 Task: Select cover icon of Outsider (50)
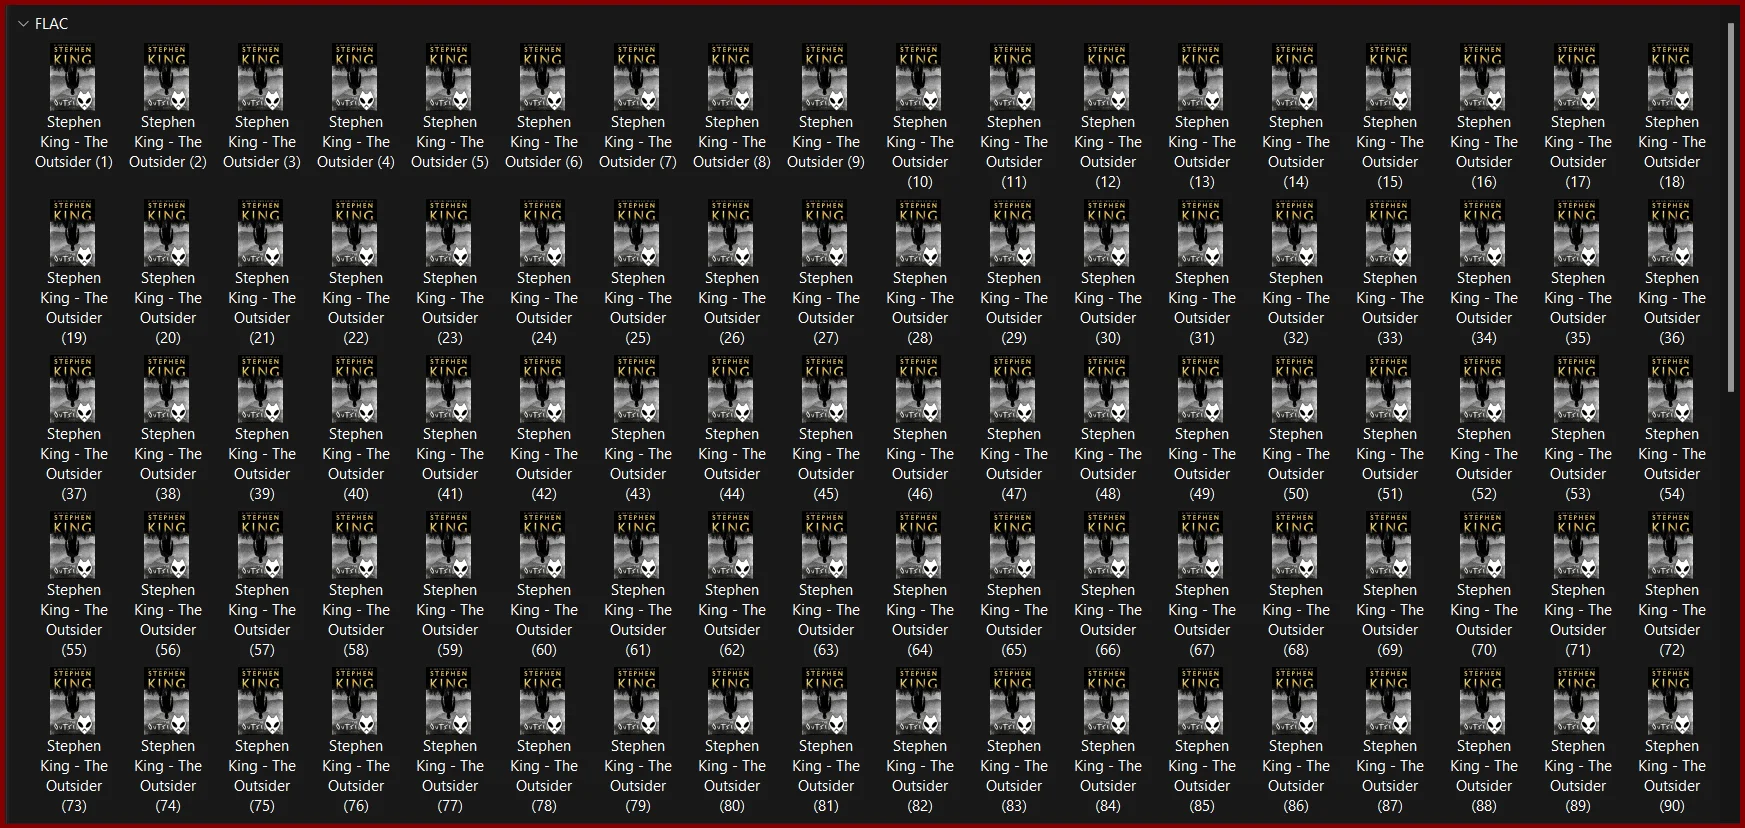coord(1296,388)
